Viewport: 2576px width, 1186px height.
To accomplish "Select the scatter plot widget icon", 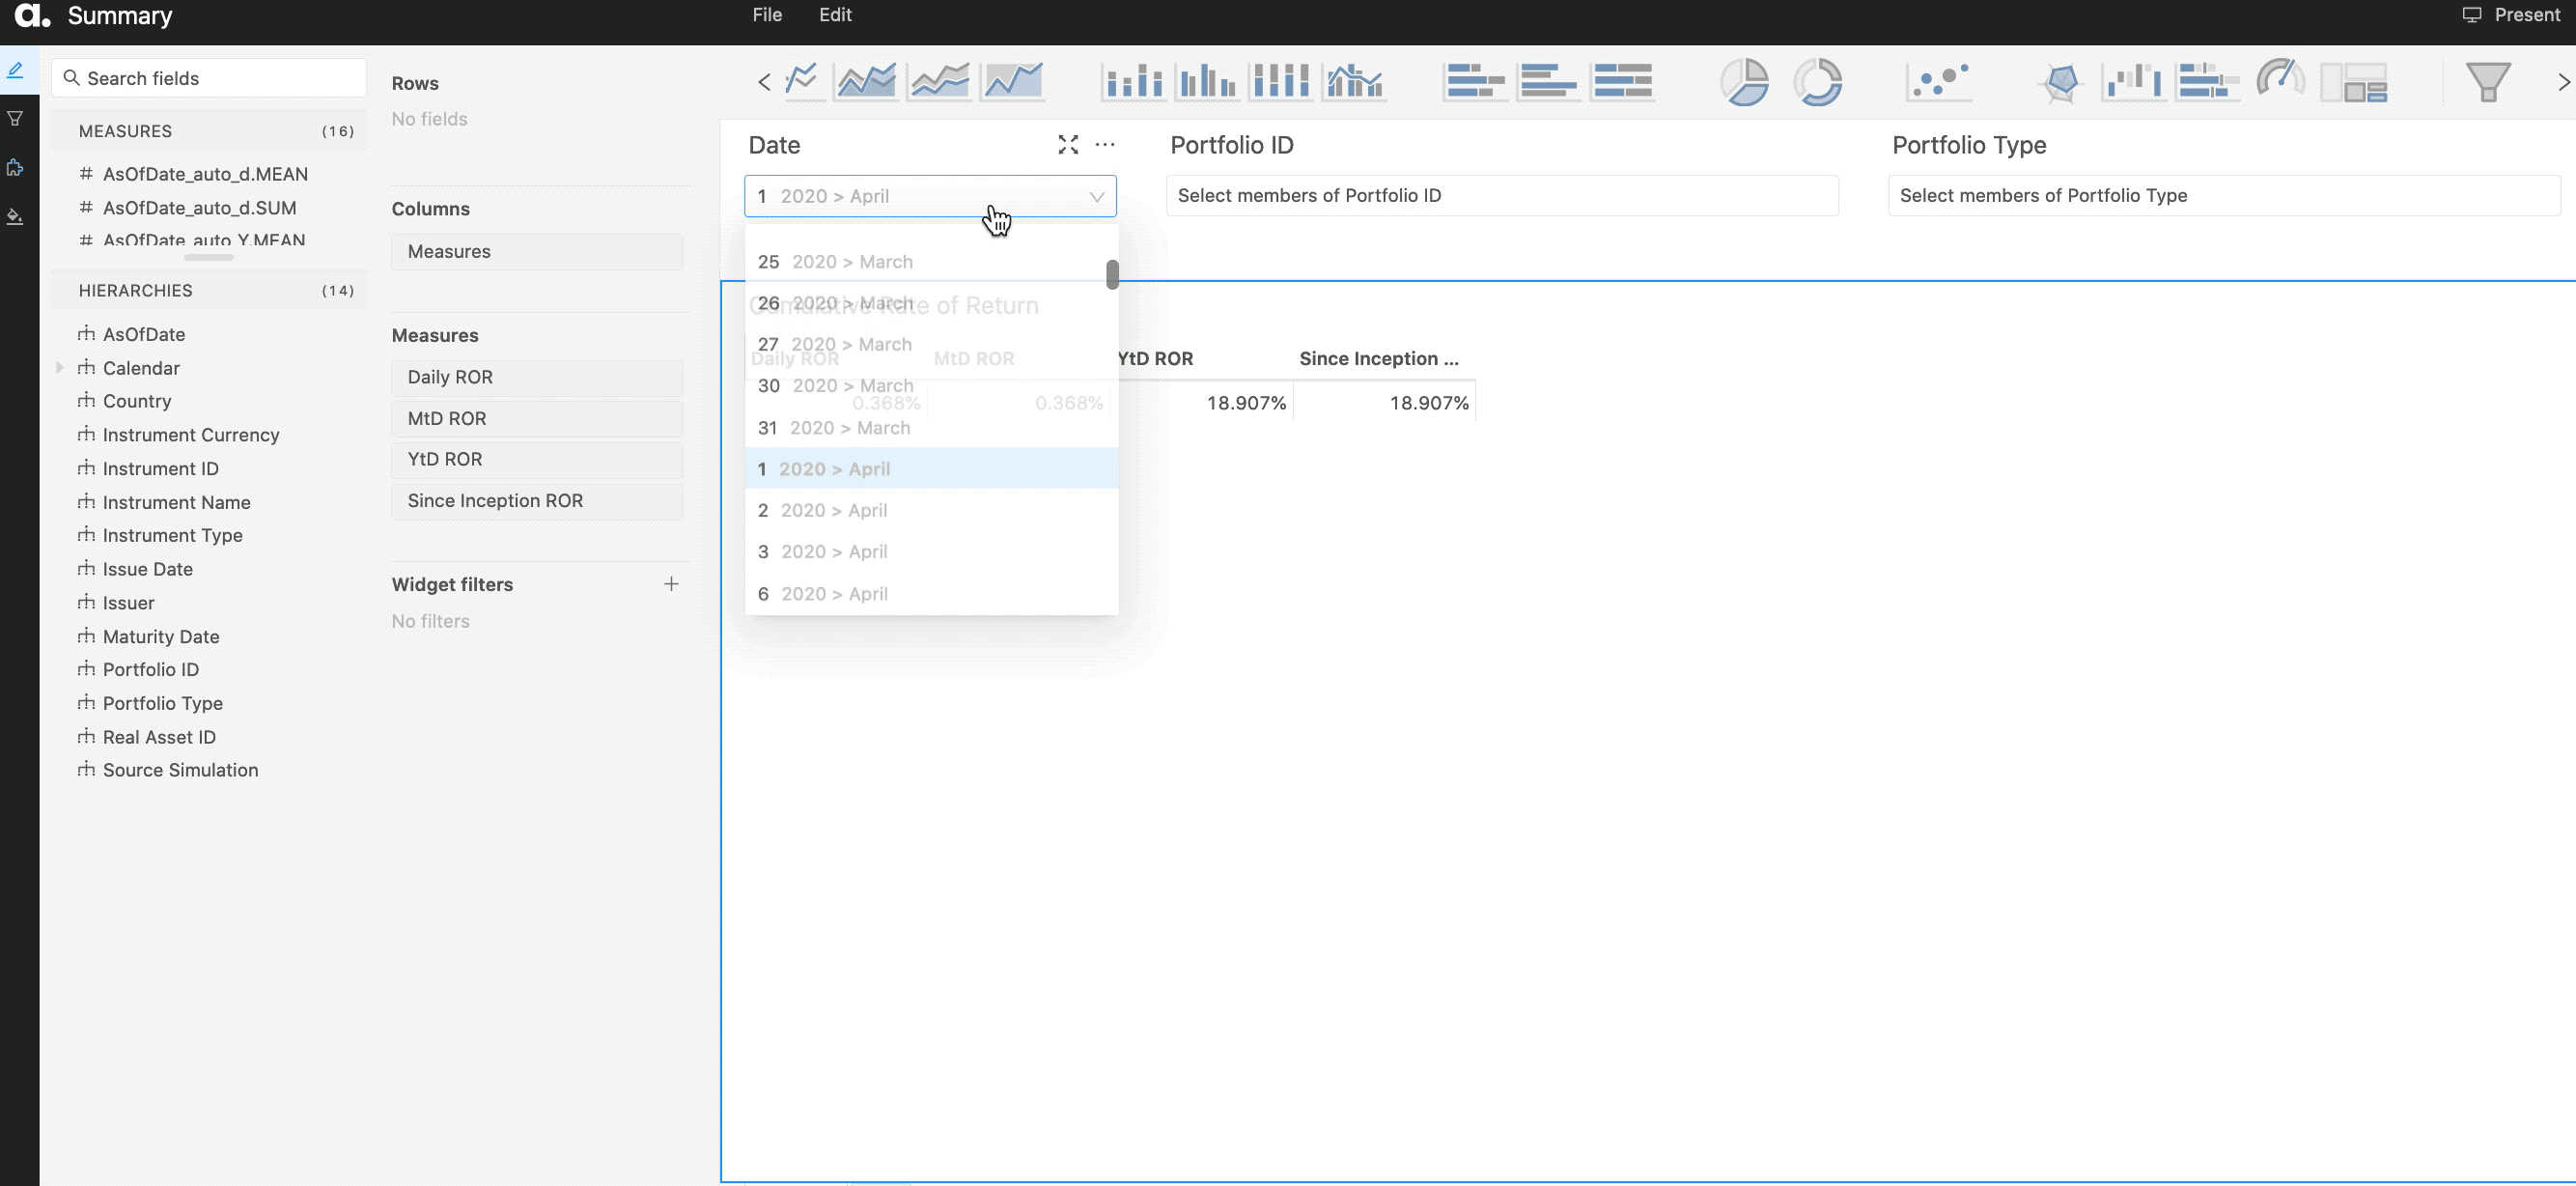I will pyautogui.click(x=1939, y=80).
